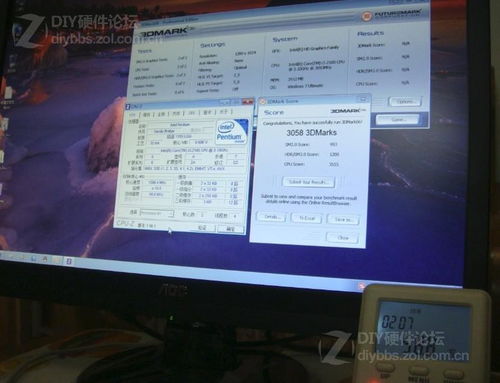Open processor selection dropdown in CPU-Z
Screen dimensions: 500x383
[156, 213]
